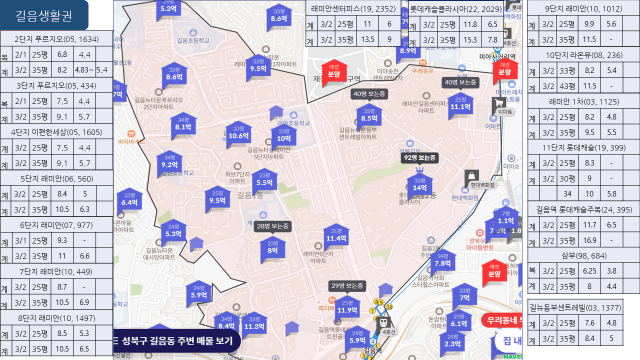Click the red 우리동네 button
This screenshot has width=640, height=360.
point(502,320)
